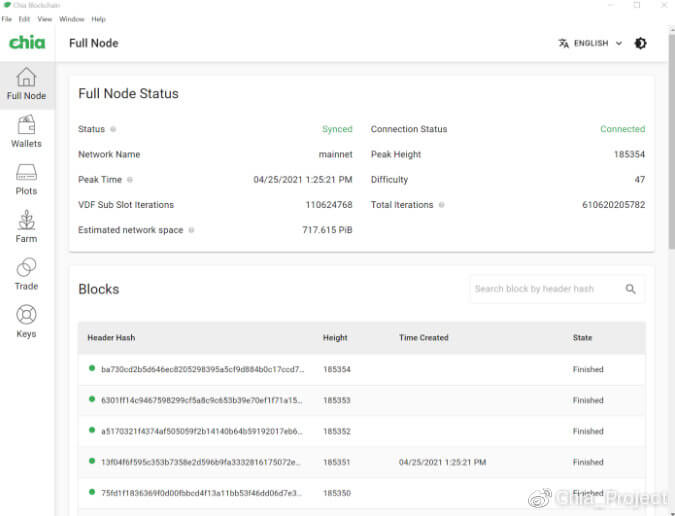
Task: Click the Finished state of block 185352
Action: (x=588, y=431)
